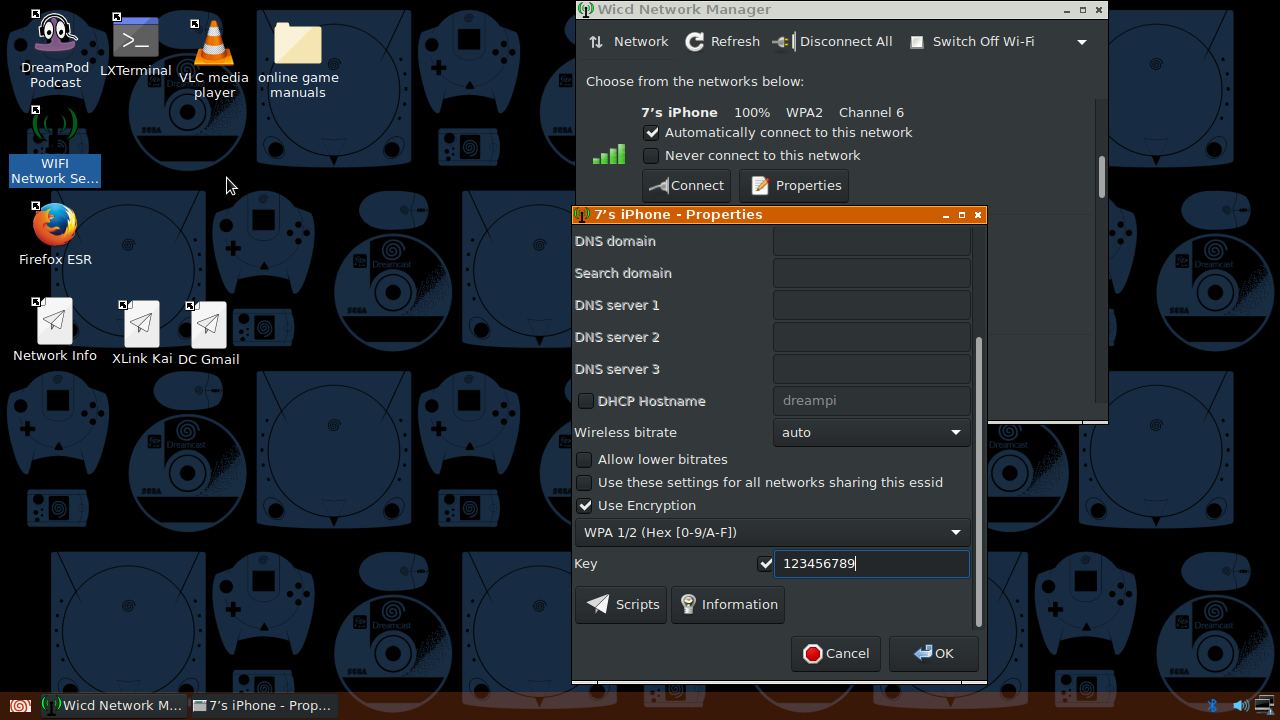Click the 7's iPhone - Properties title bar
The image size is (1280, 720).
[779, 215]
